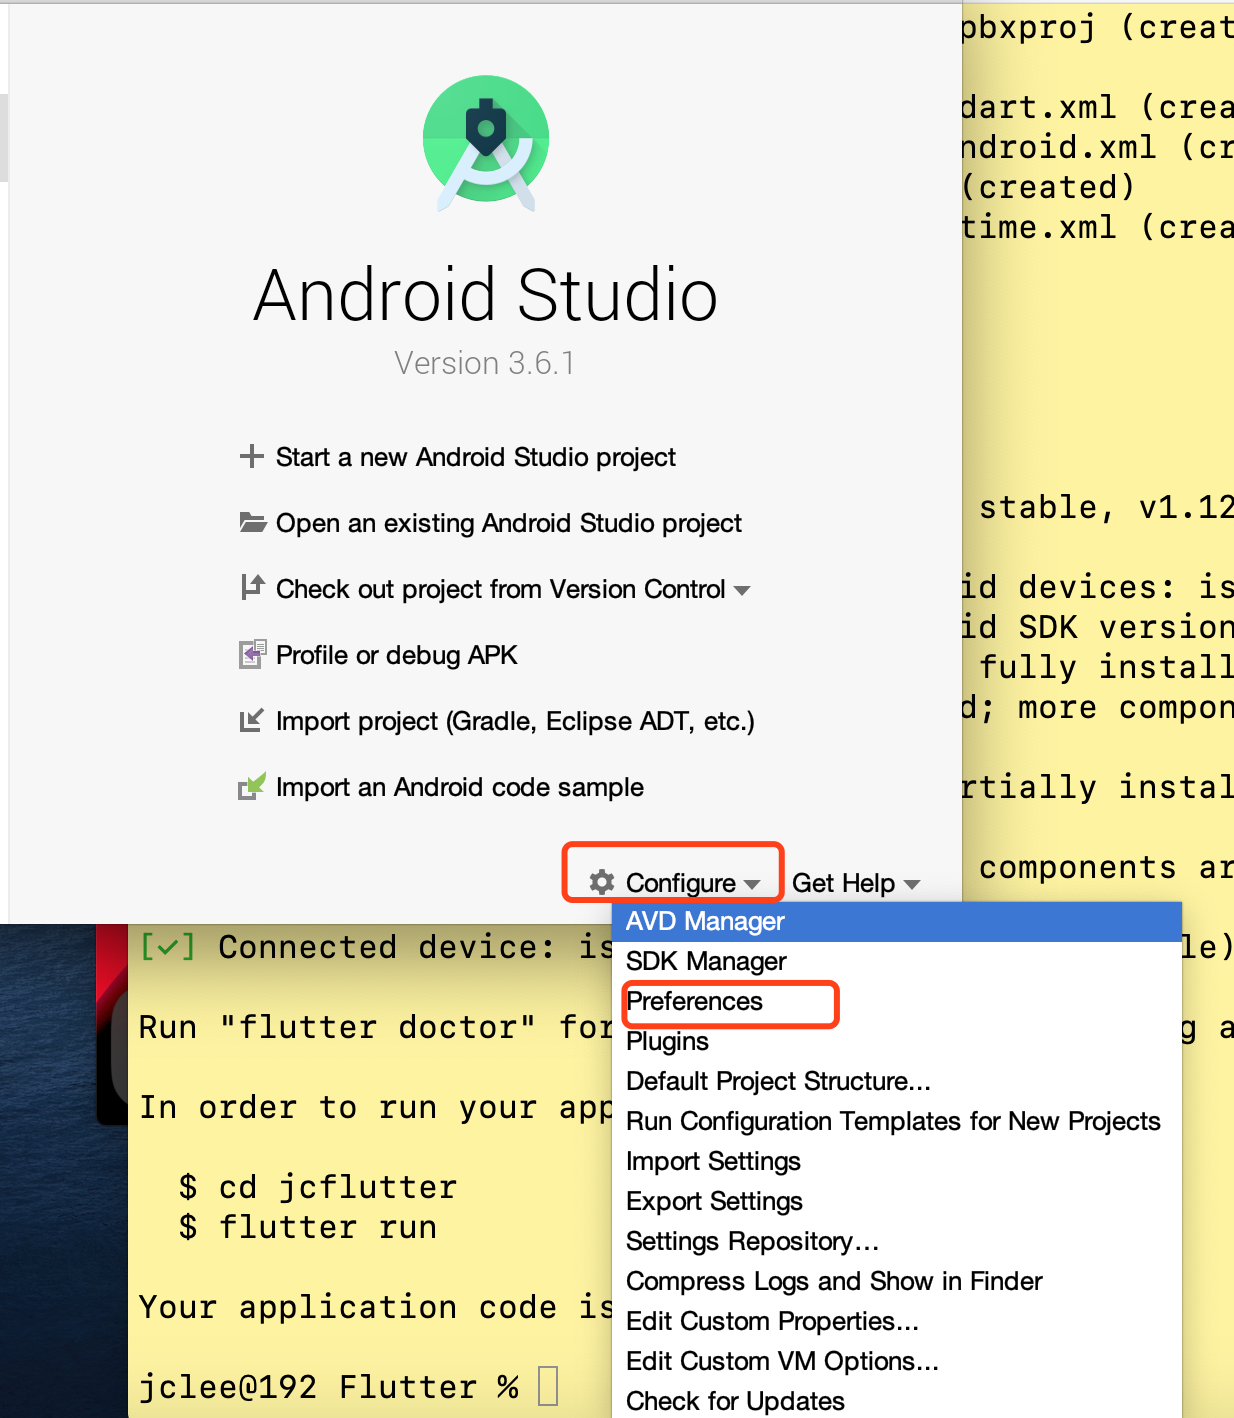
Task: Click 'id devices: is' terminal line
Action: [1098, 587]
